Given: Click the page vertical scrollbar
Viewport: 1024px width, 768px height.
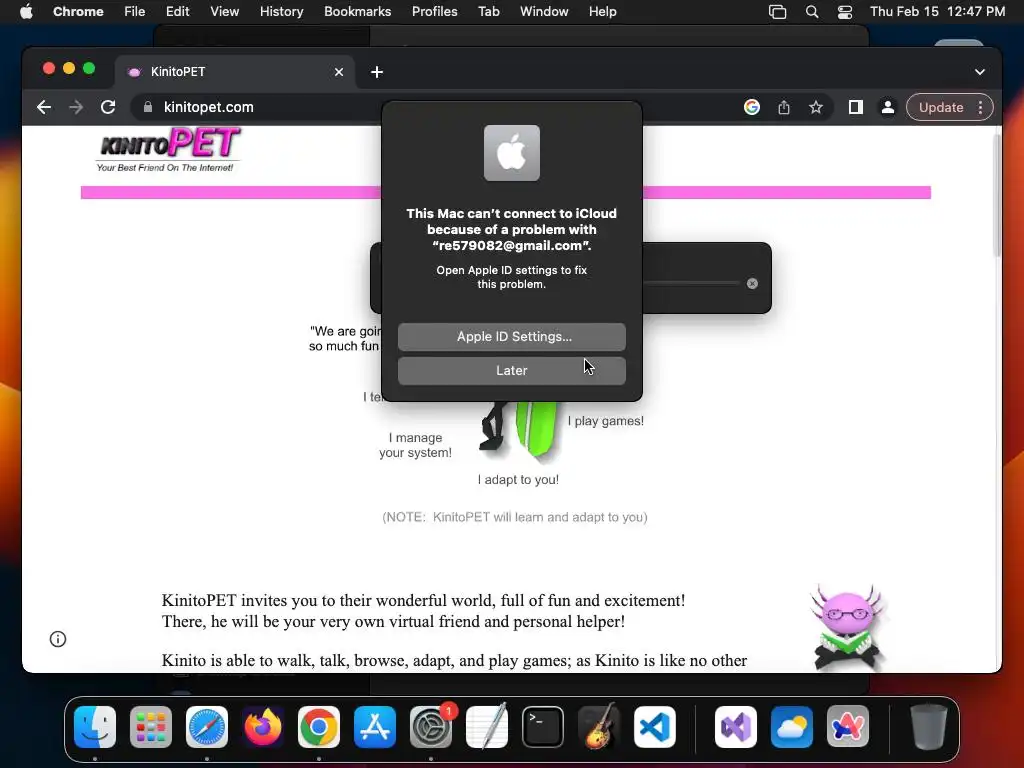Looking at the screenshot, I should pyautogui.click(x=997, y=196).
